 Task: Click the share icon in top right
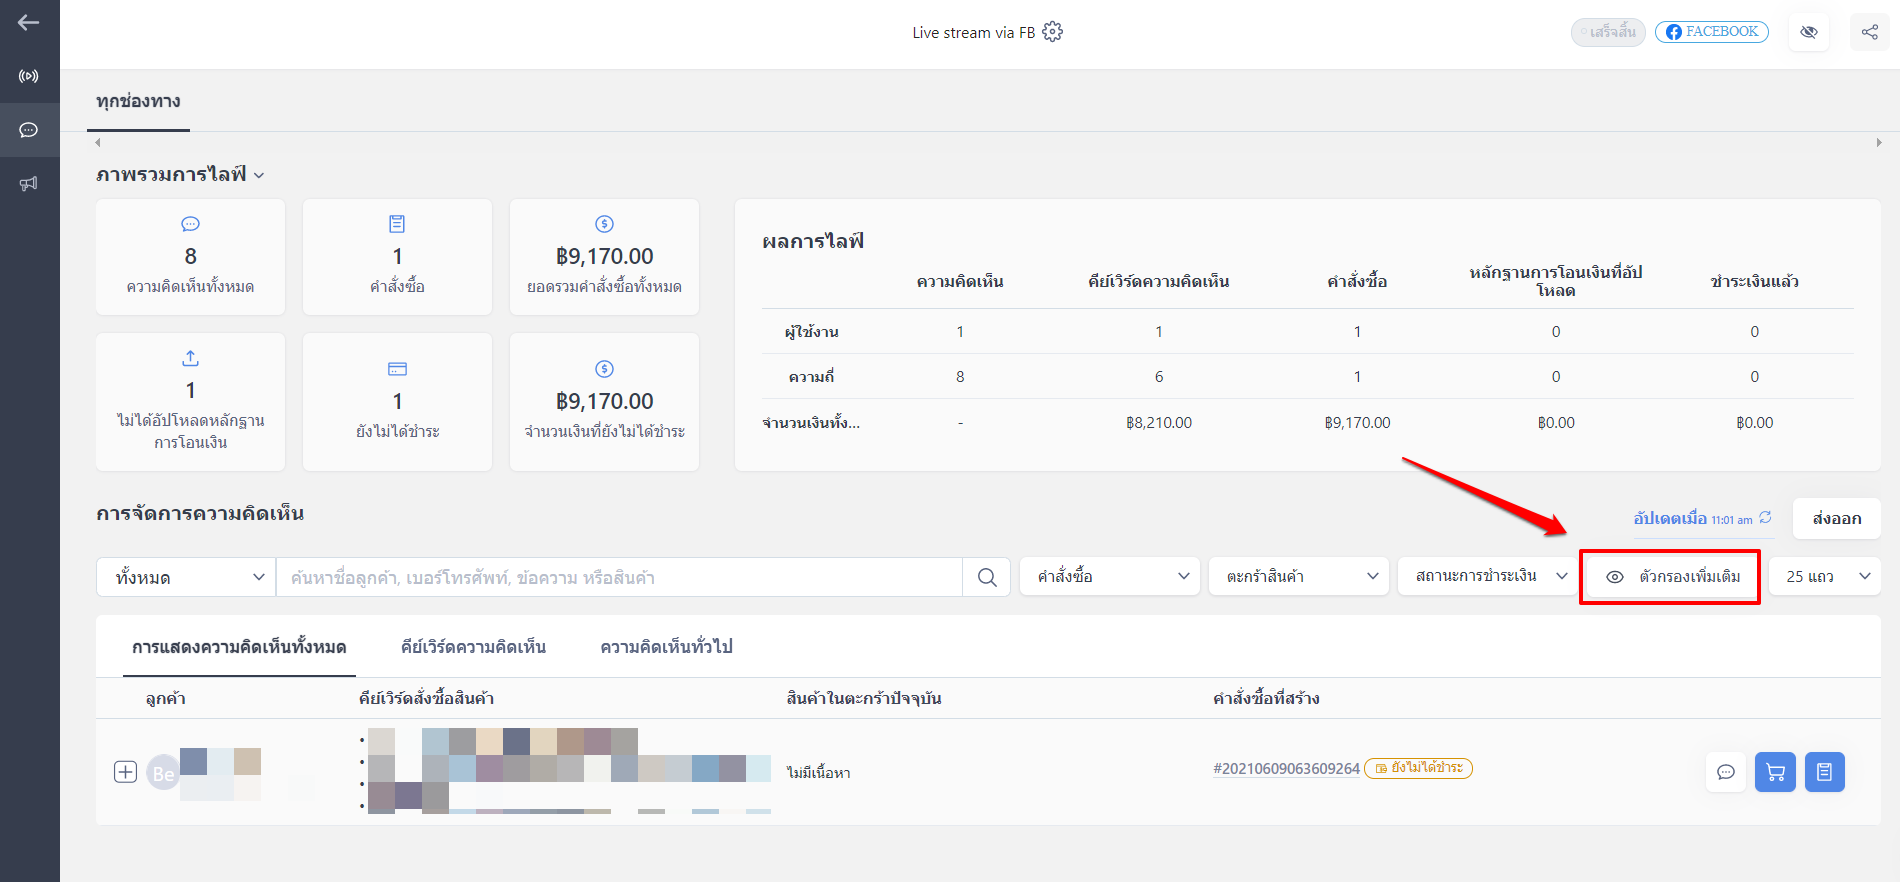[x=1869, y=32]
